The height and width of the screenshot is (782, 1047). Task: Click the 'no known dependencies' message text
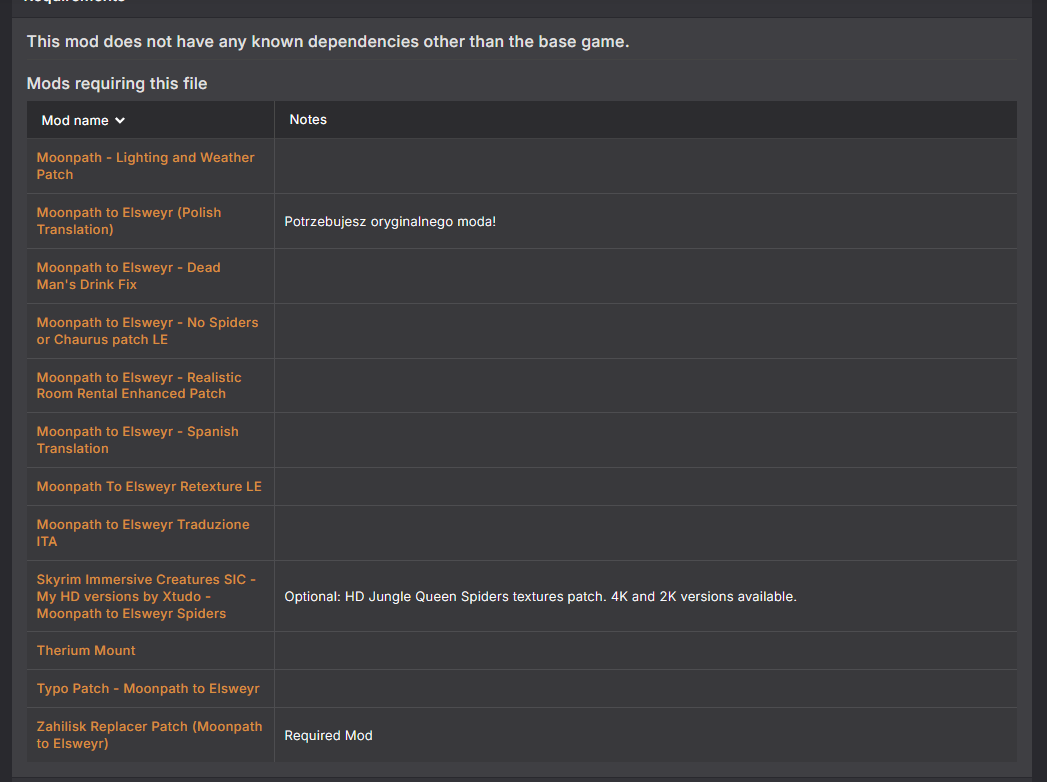click(x=328, y=41)
